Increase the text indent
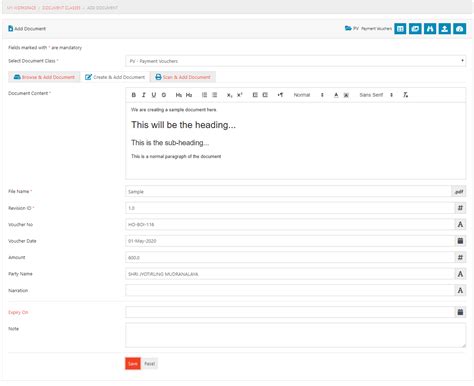Screen dimensions: 474x386 coord(265,95)
